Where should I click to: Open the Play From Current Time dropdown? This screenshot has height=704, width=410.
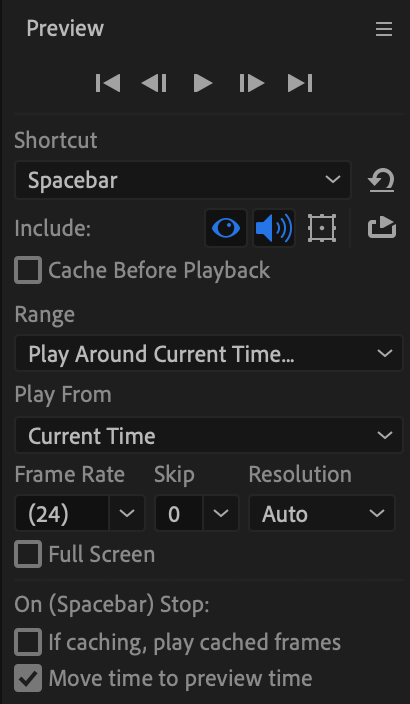tap(209, 435)
